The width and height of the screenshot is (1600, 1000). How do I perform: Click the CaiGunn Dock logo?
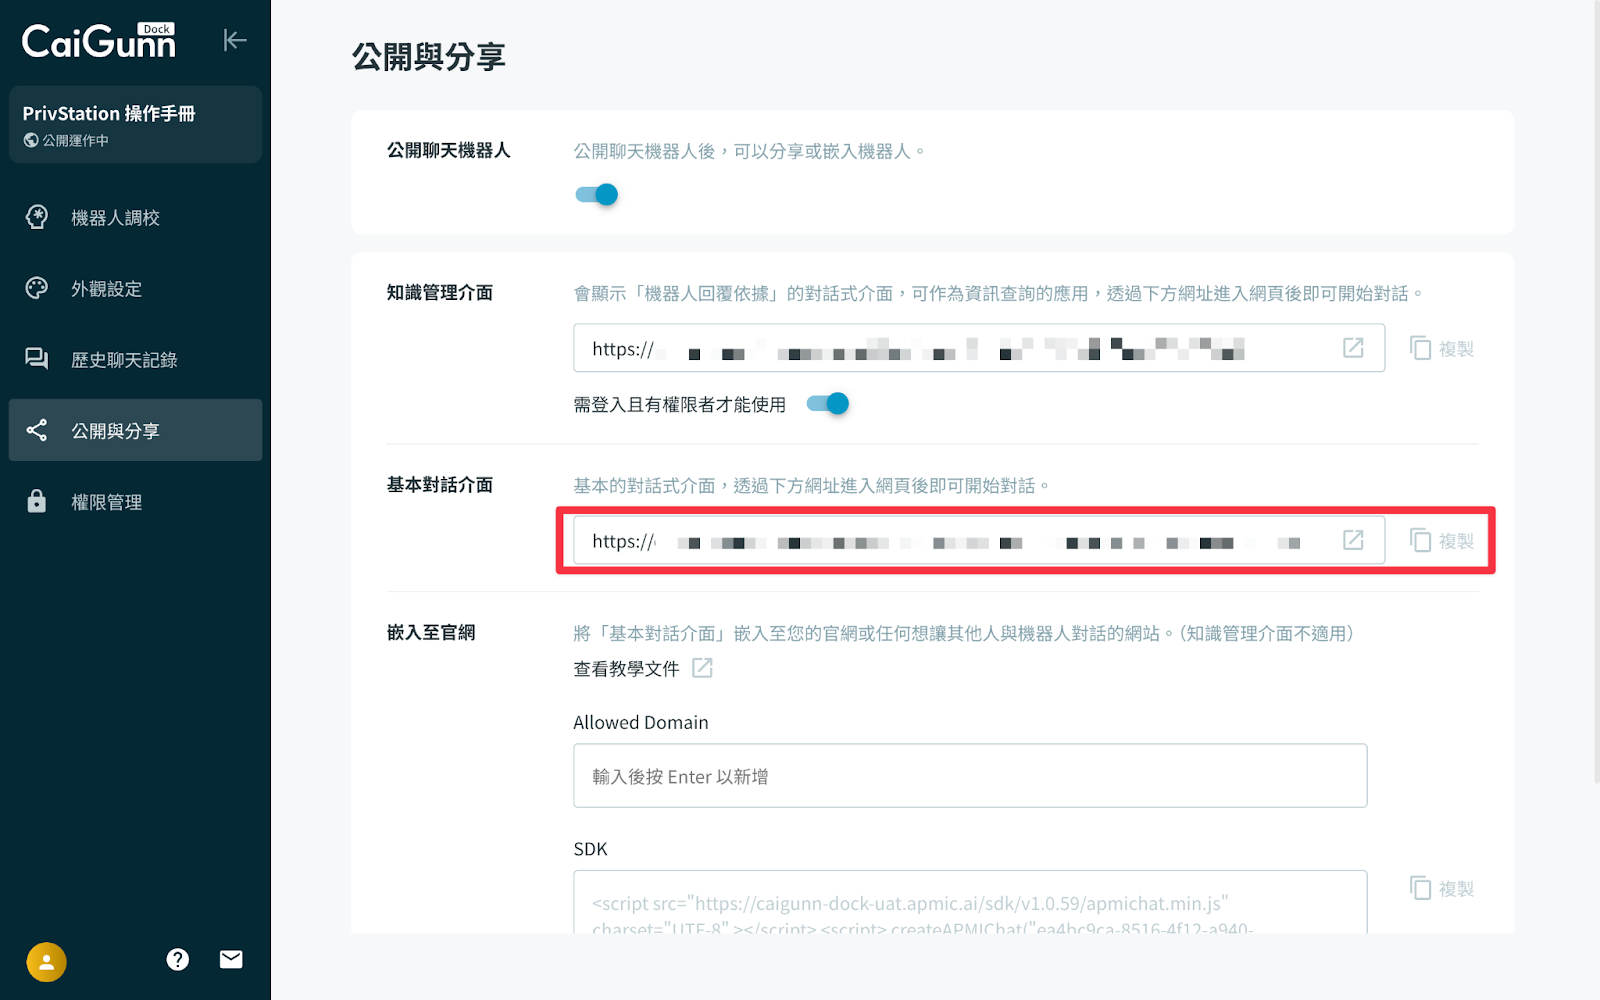99,41
